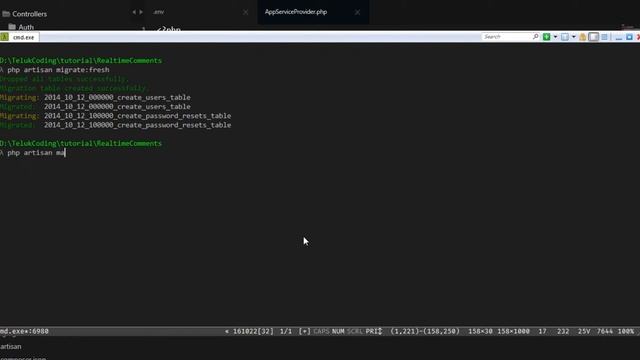Click the Controllers folder icon
The width and height of the screenshot is (640, 360).
tap(6, 14)
